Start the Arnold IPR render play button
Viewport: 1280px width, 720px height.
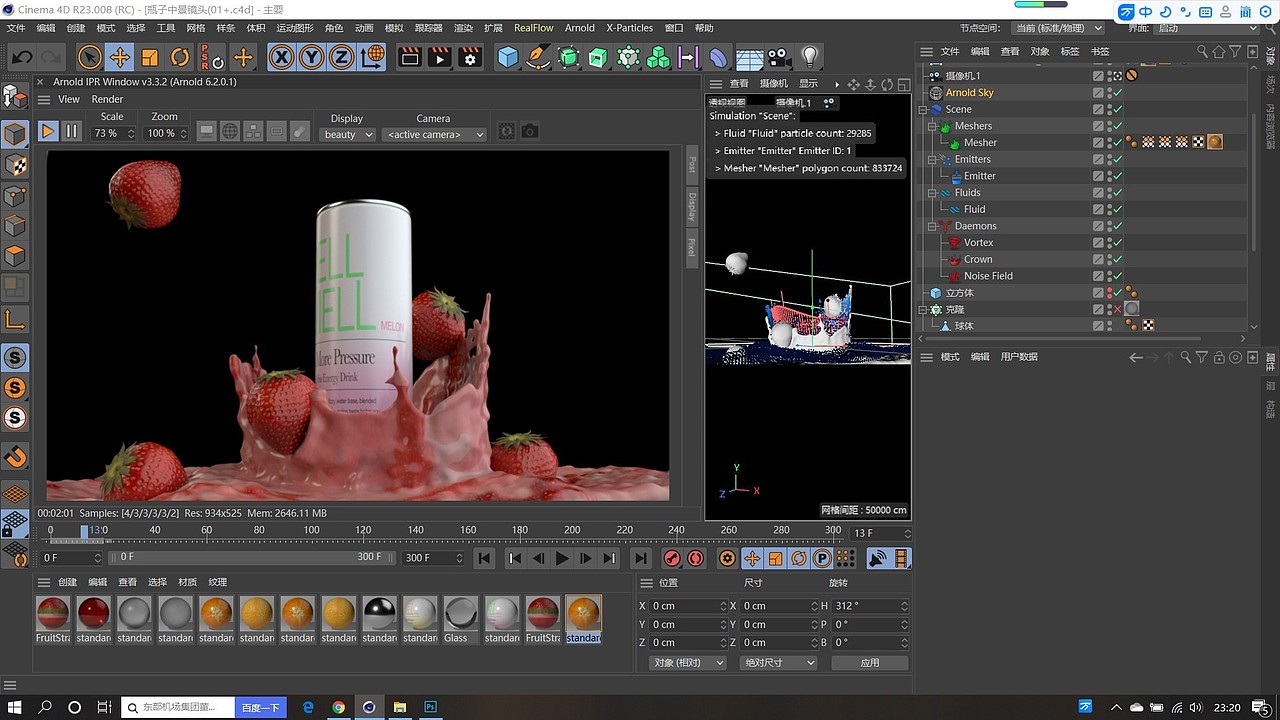pos(48,131)
